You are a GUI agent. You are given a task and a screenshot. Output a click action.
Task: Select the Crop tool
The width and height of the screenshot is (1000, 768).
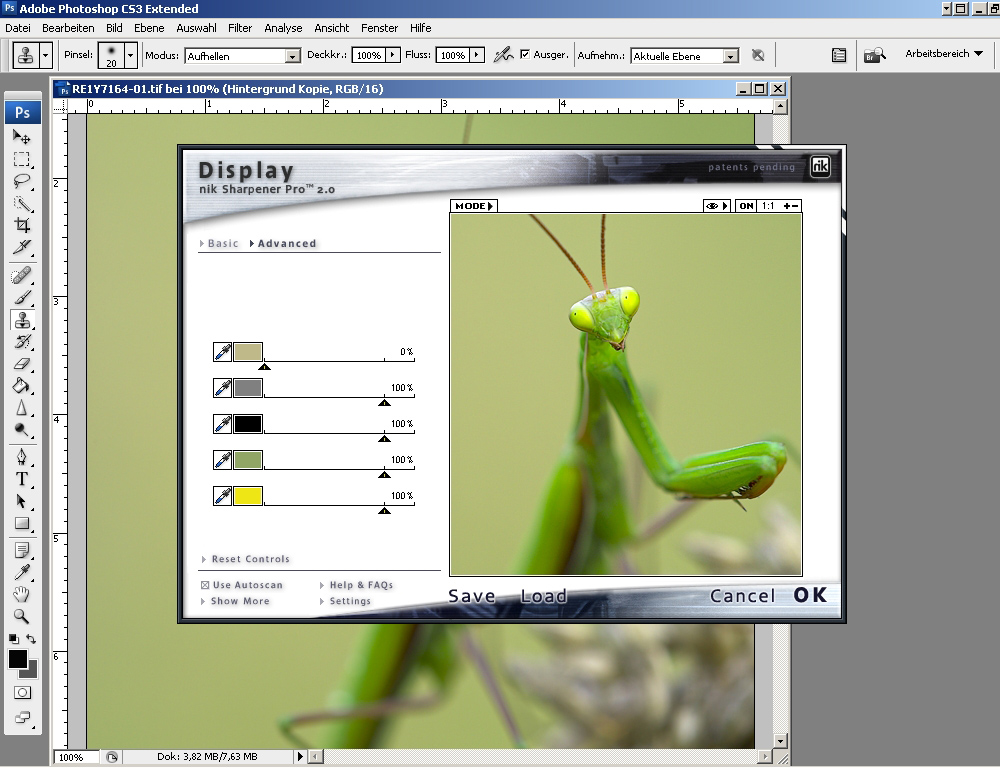pos(22,225)
